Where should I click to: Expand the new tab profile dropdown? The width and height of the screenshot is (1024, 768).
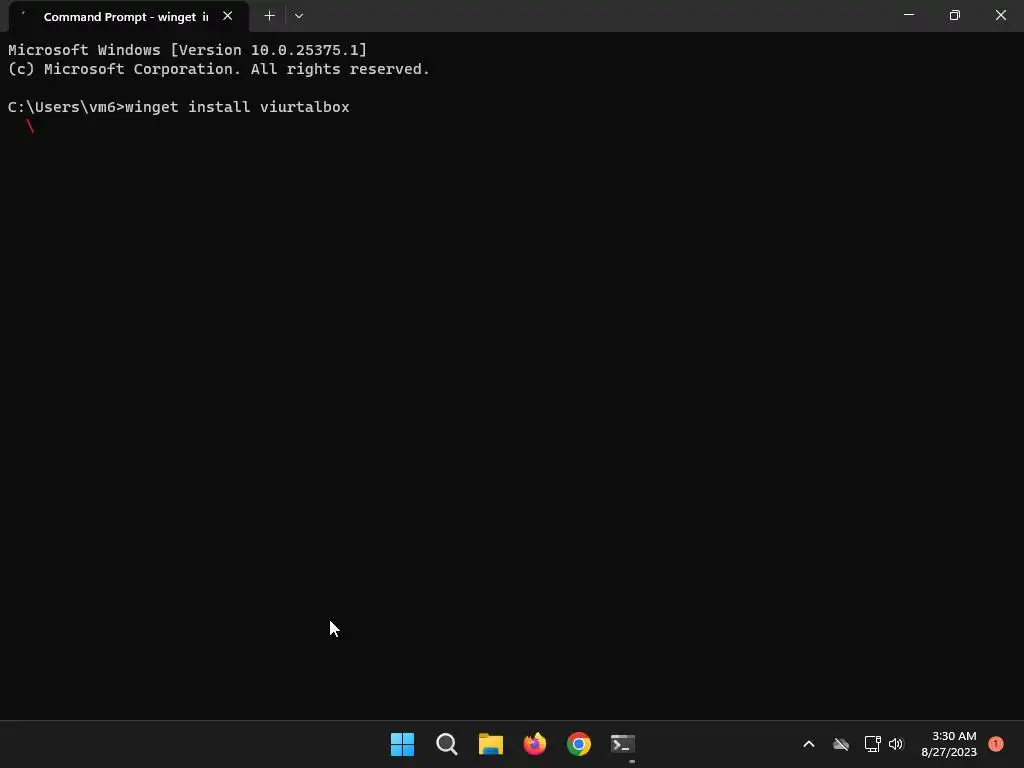tap(299, 16)
